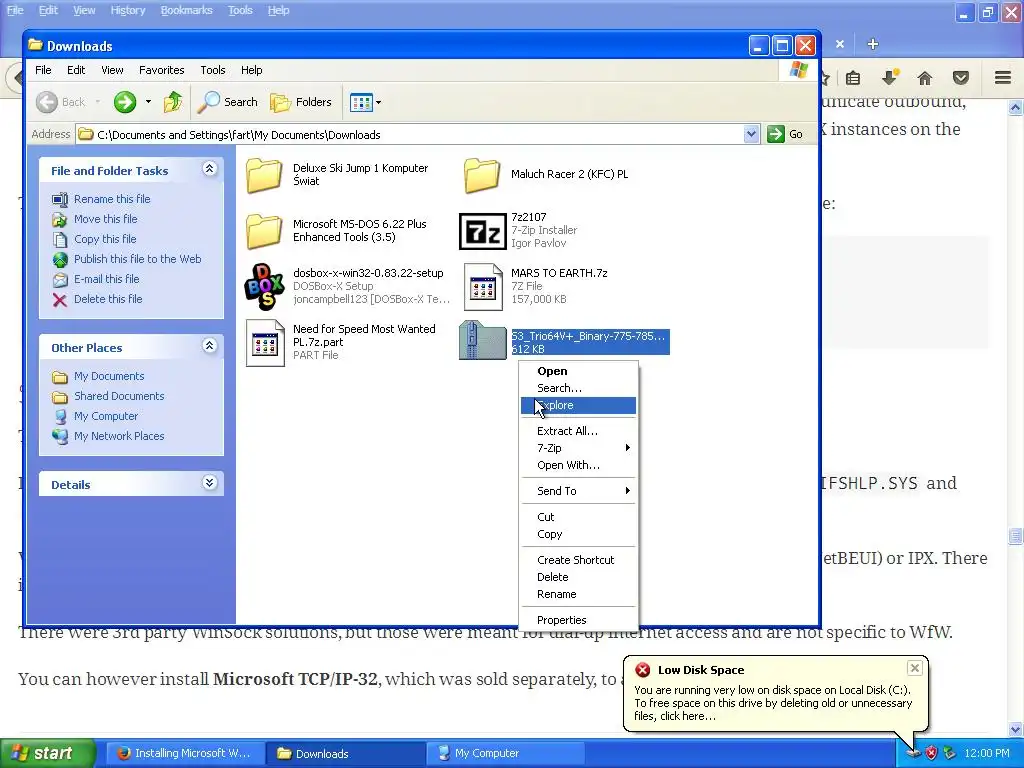
Task: Open My Computer in Other Places
Action: point(106,416)
